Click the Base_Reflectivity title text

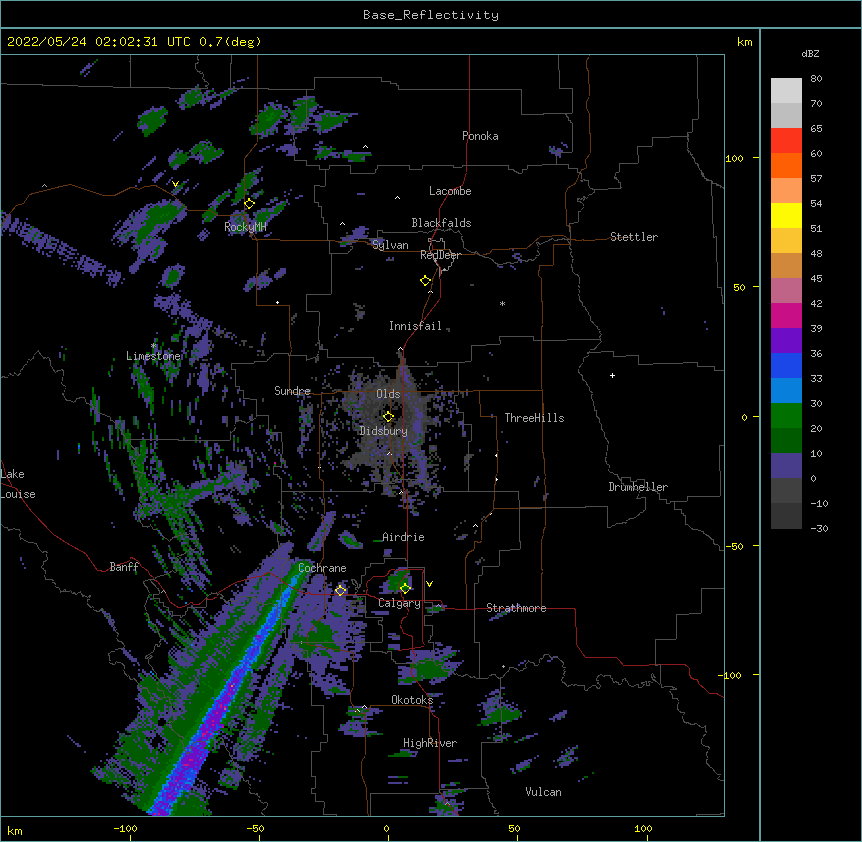(x=431, y=15)
